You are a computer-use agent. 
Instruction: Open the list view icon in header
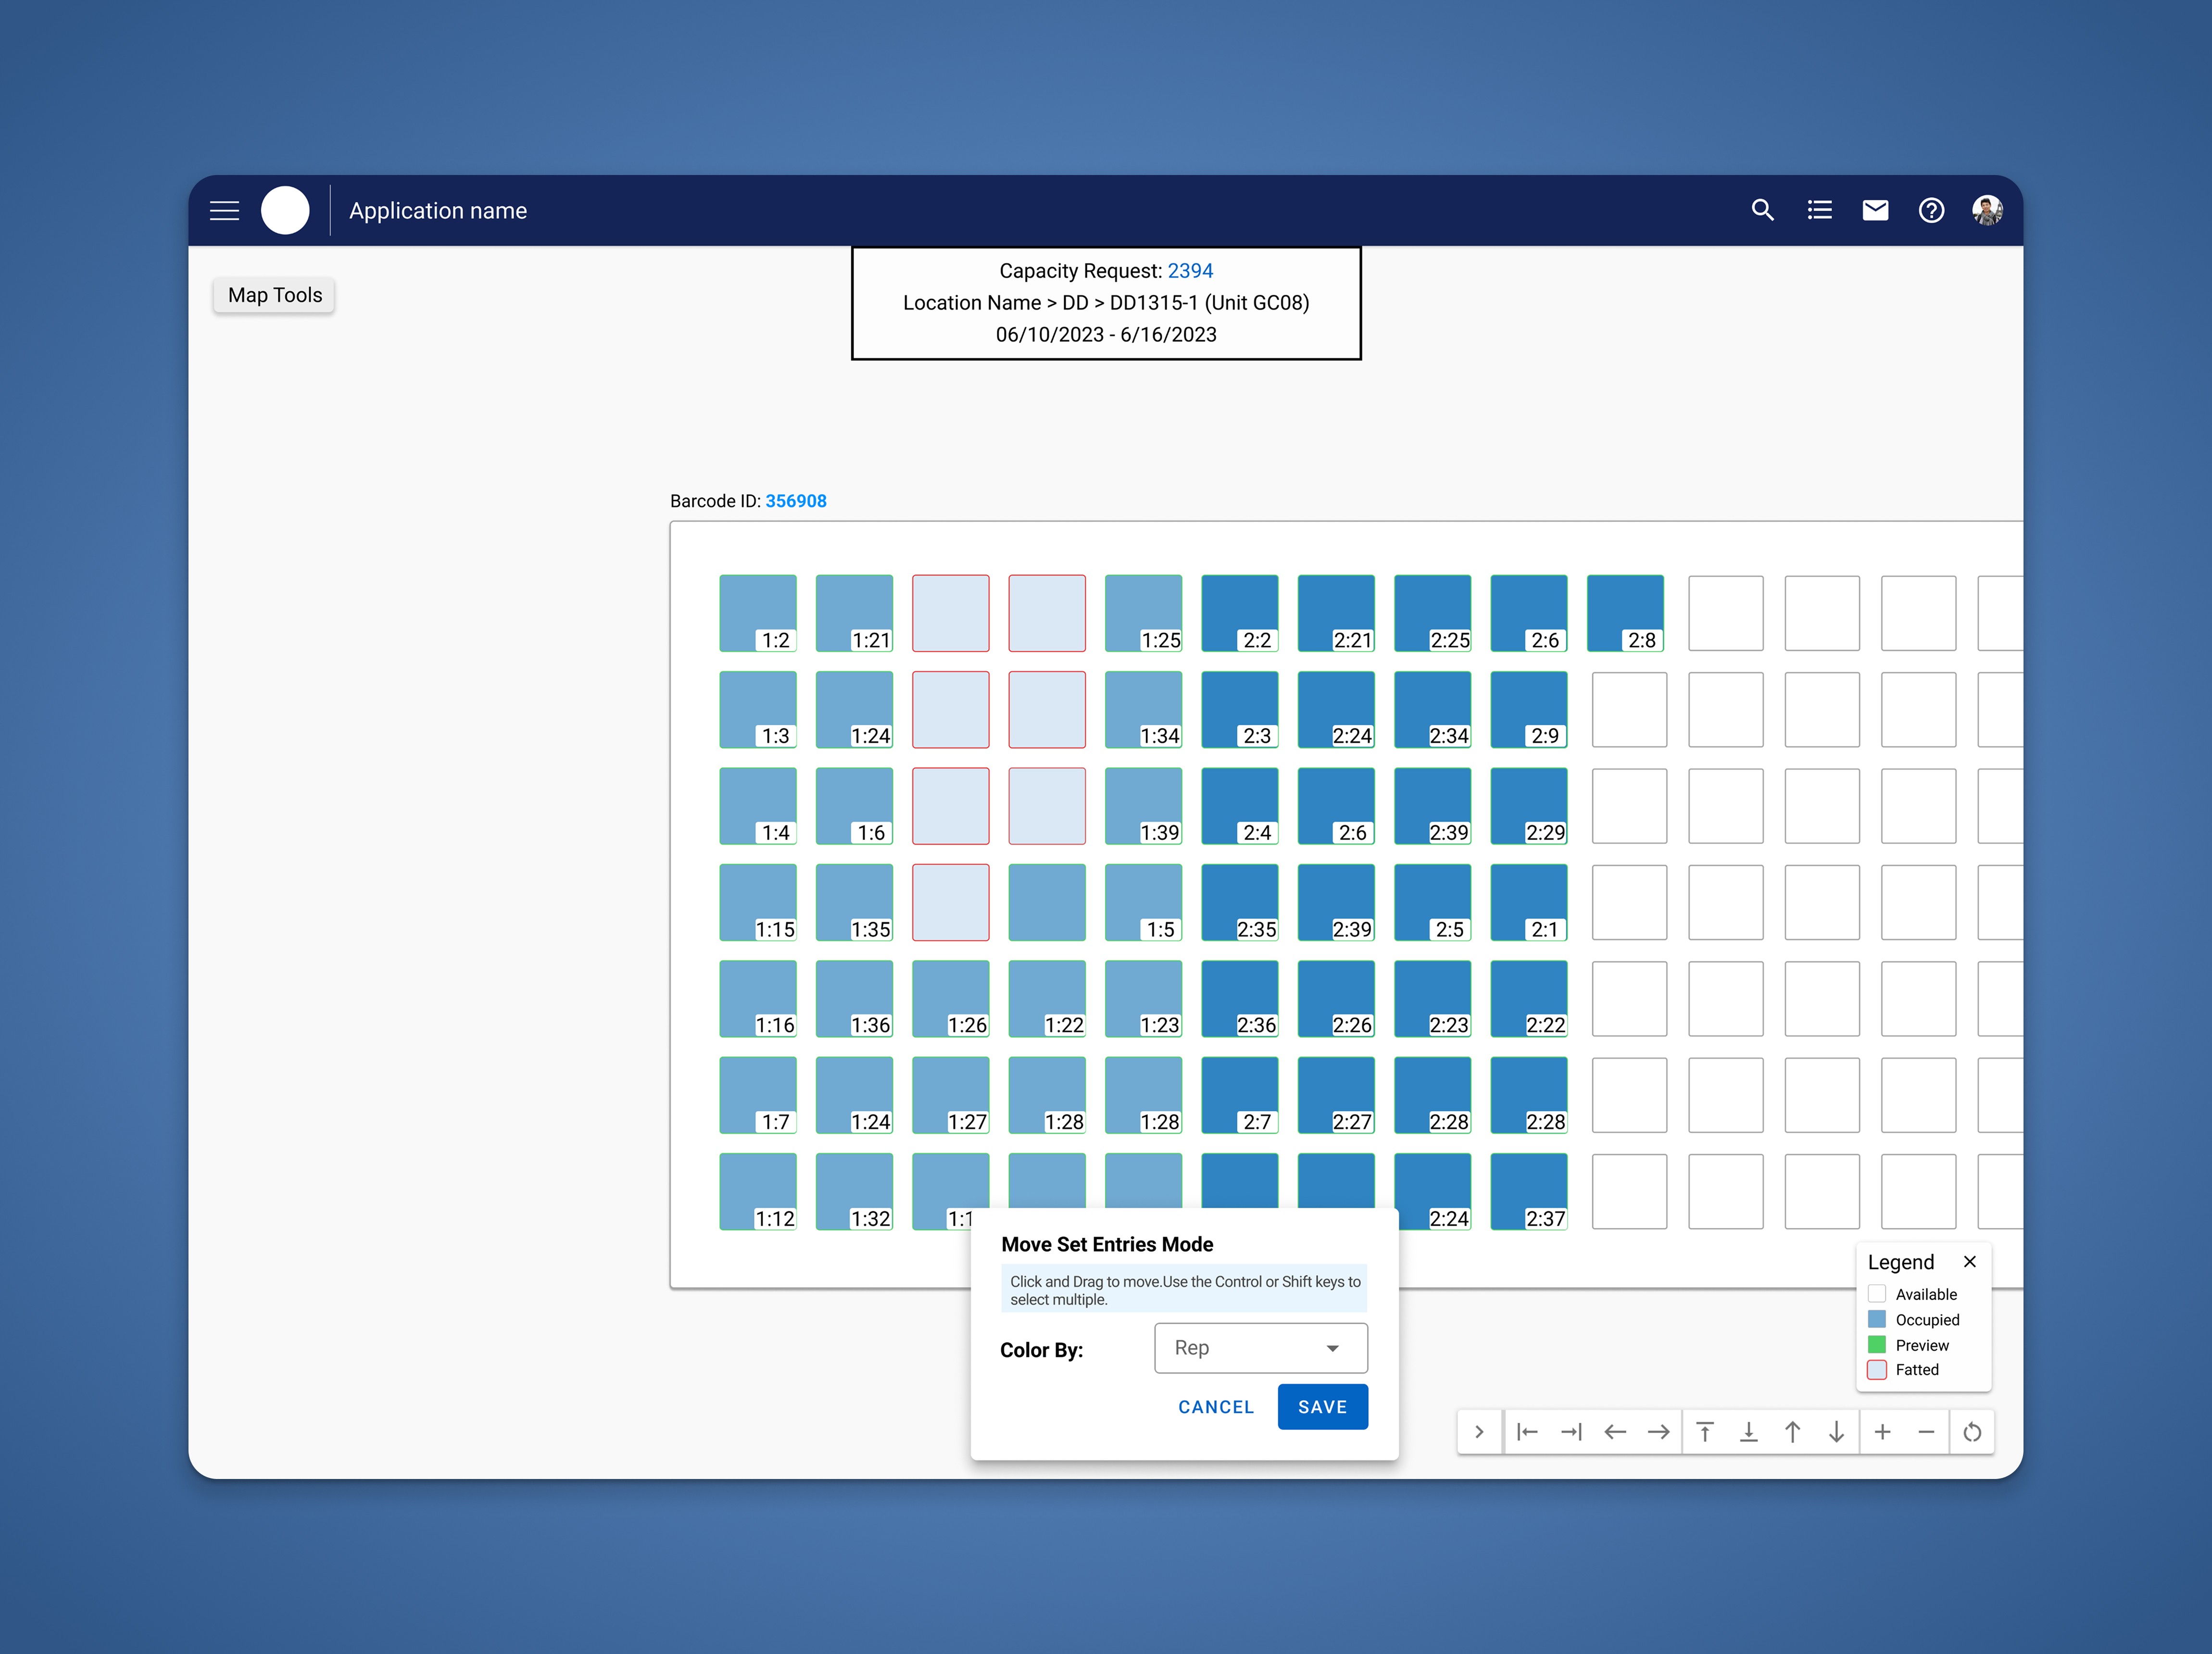1819,211
